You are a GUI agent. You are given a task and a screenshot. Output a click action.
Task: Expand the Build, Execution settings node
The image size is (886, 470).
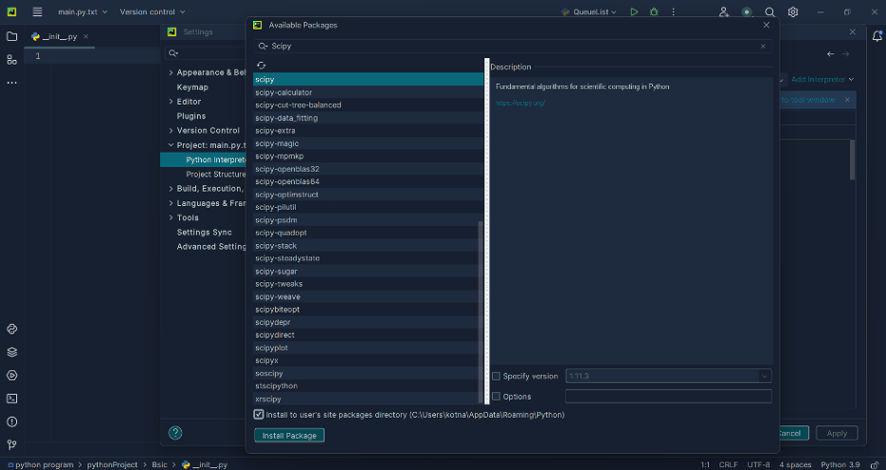tap(171, 188)
